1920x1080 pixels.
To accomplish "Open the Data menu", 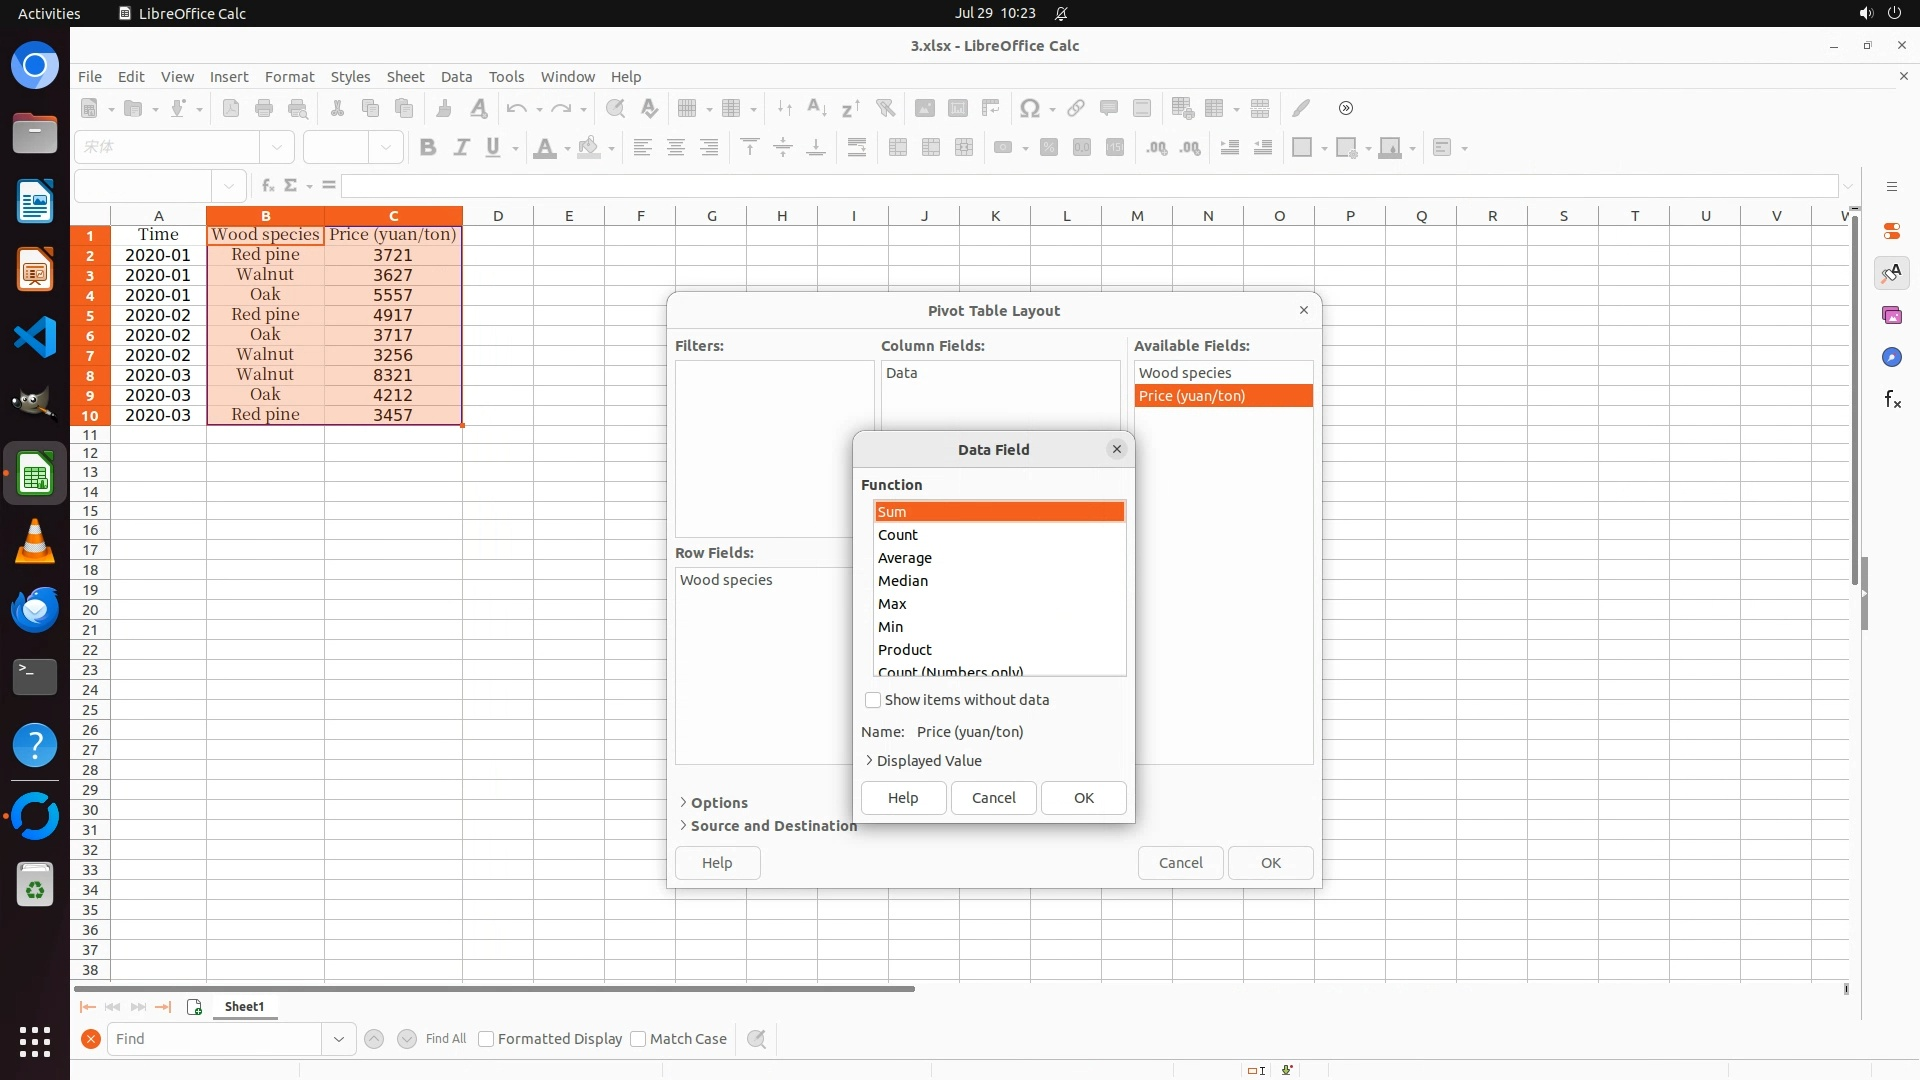I will point(456,77).
